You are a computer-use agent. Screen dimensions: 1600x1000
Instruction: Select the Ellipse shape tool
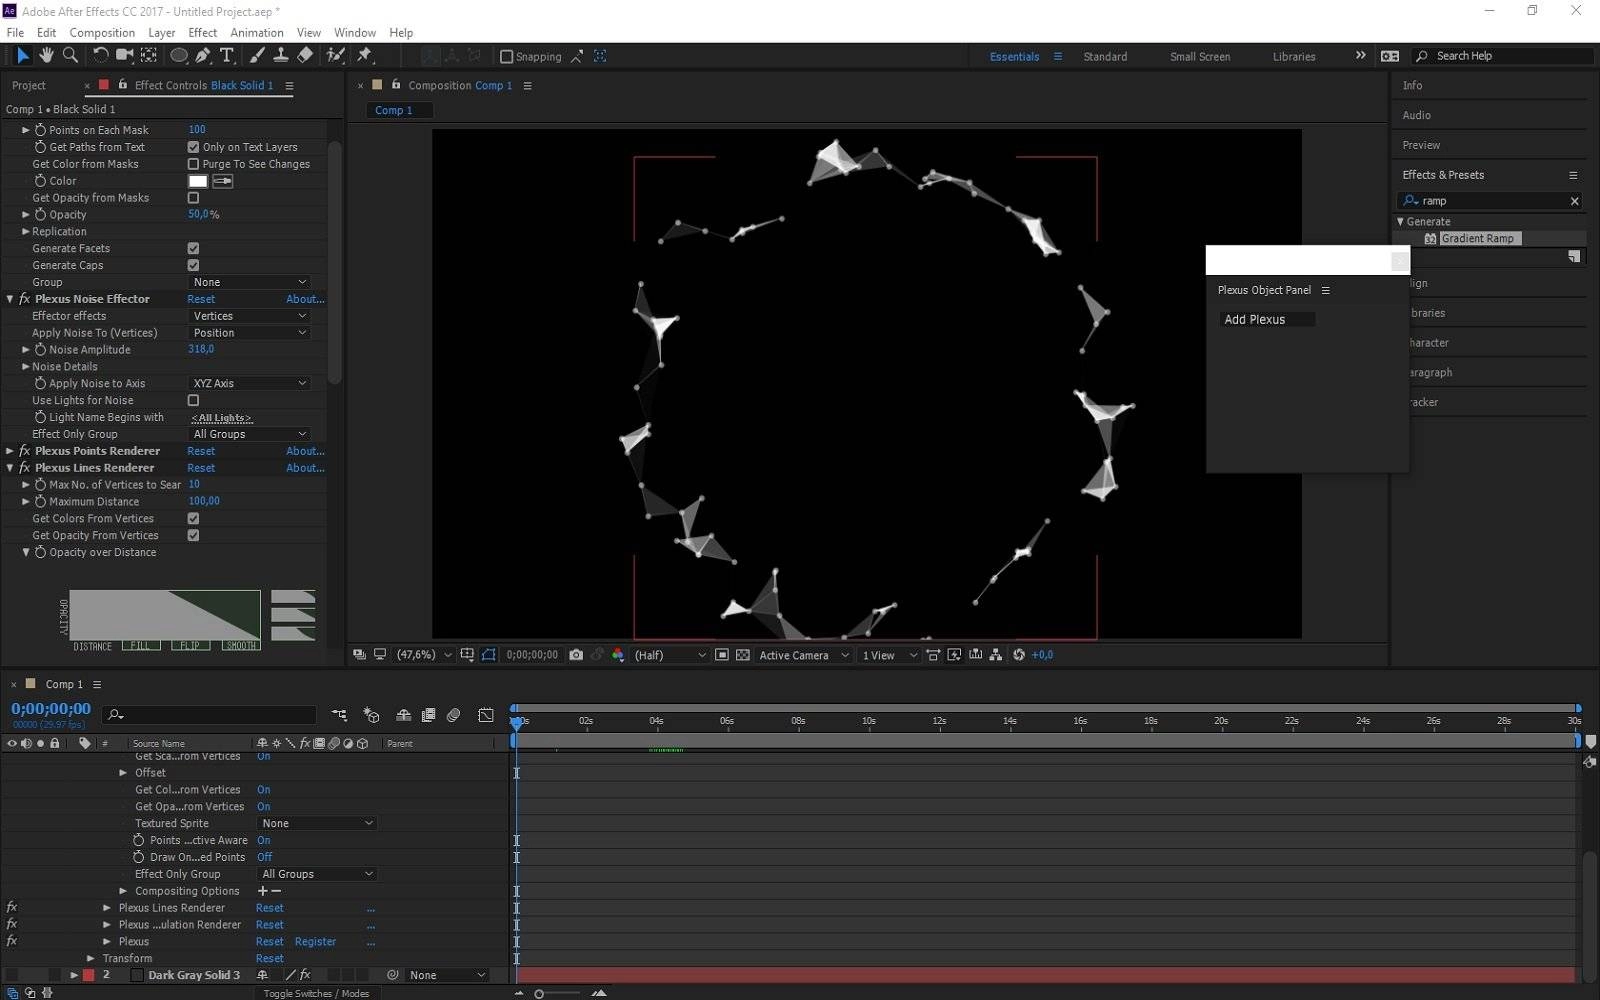pyautogui.click(x=179, y=56)
